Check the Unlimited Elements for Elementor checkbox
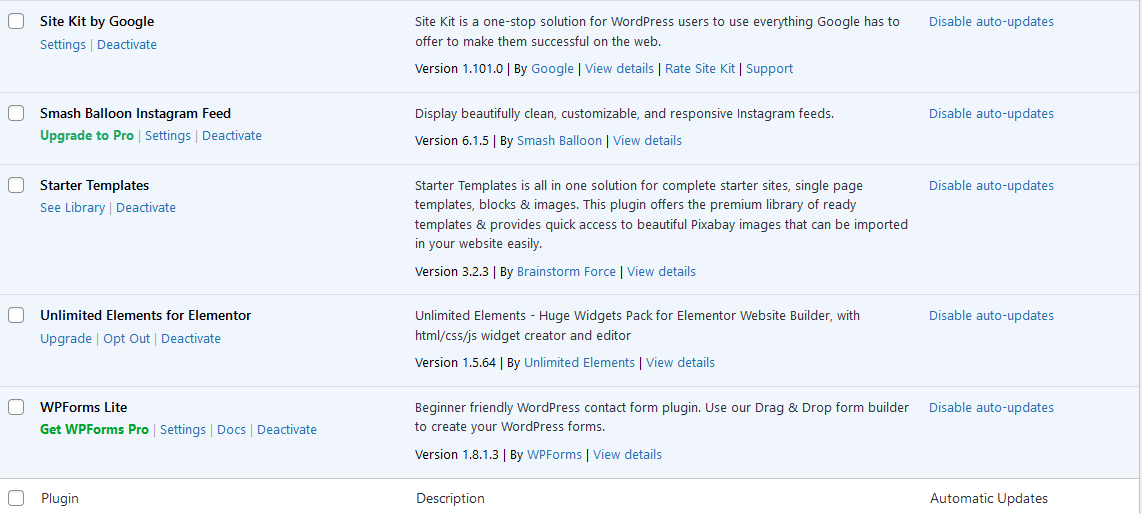The width and height of the screenshot is (1142, 514). pyautogui.click(x=16, y=315)
